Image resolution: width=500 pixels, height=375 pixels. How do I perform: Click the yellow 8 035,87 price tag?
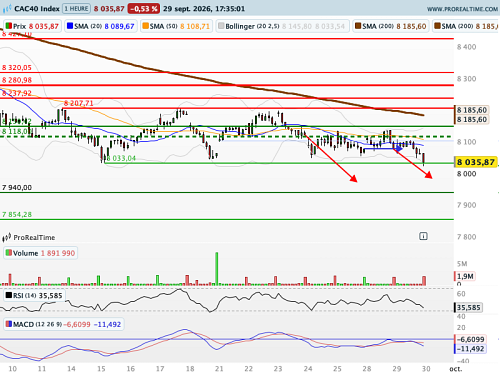[476, 162]
